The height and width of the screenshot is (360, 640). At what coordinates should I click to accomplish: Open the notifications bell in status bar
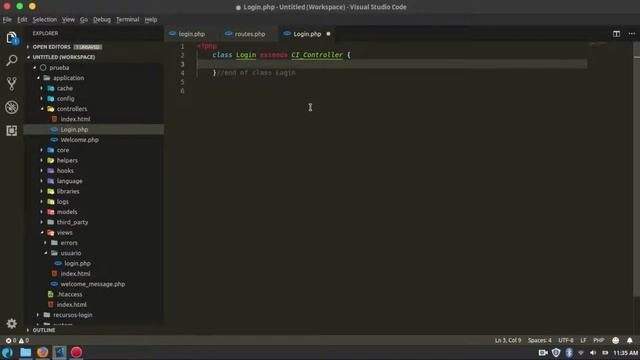pyautogui.click(x=629, y=340)
